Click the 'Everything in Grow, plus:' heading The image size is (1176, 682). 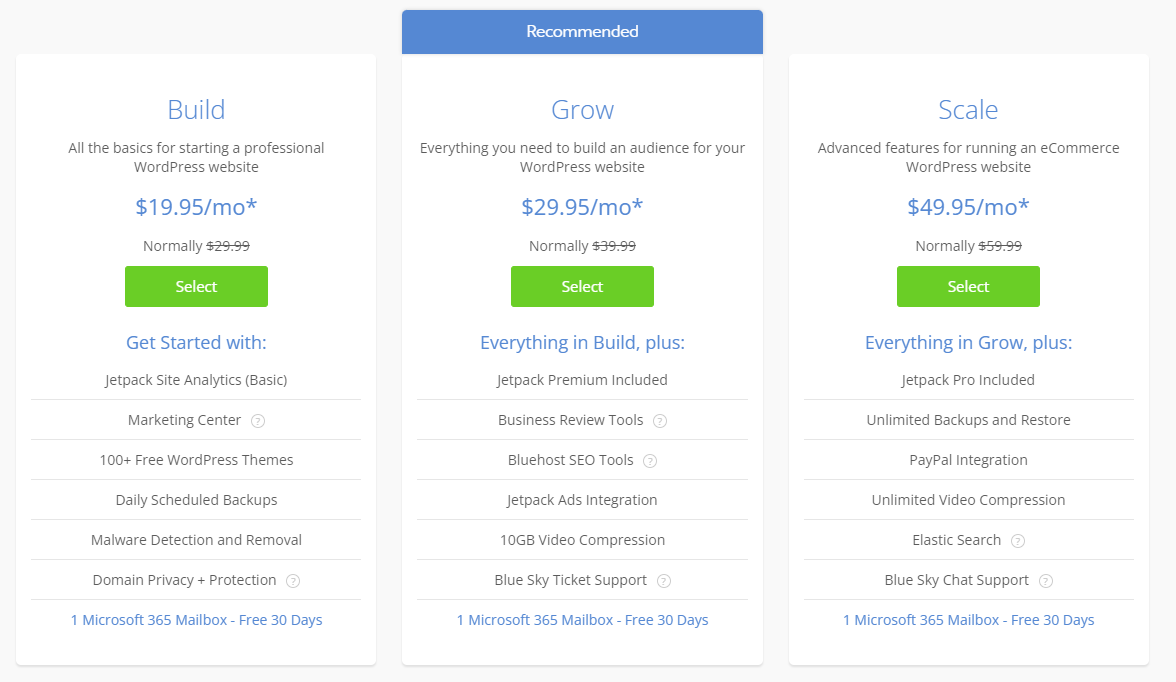click(x=968, y=343)
